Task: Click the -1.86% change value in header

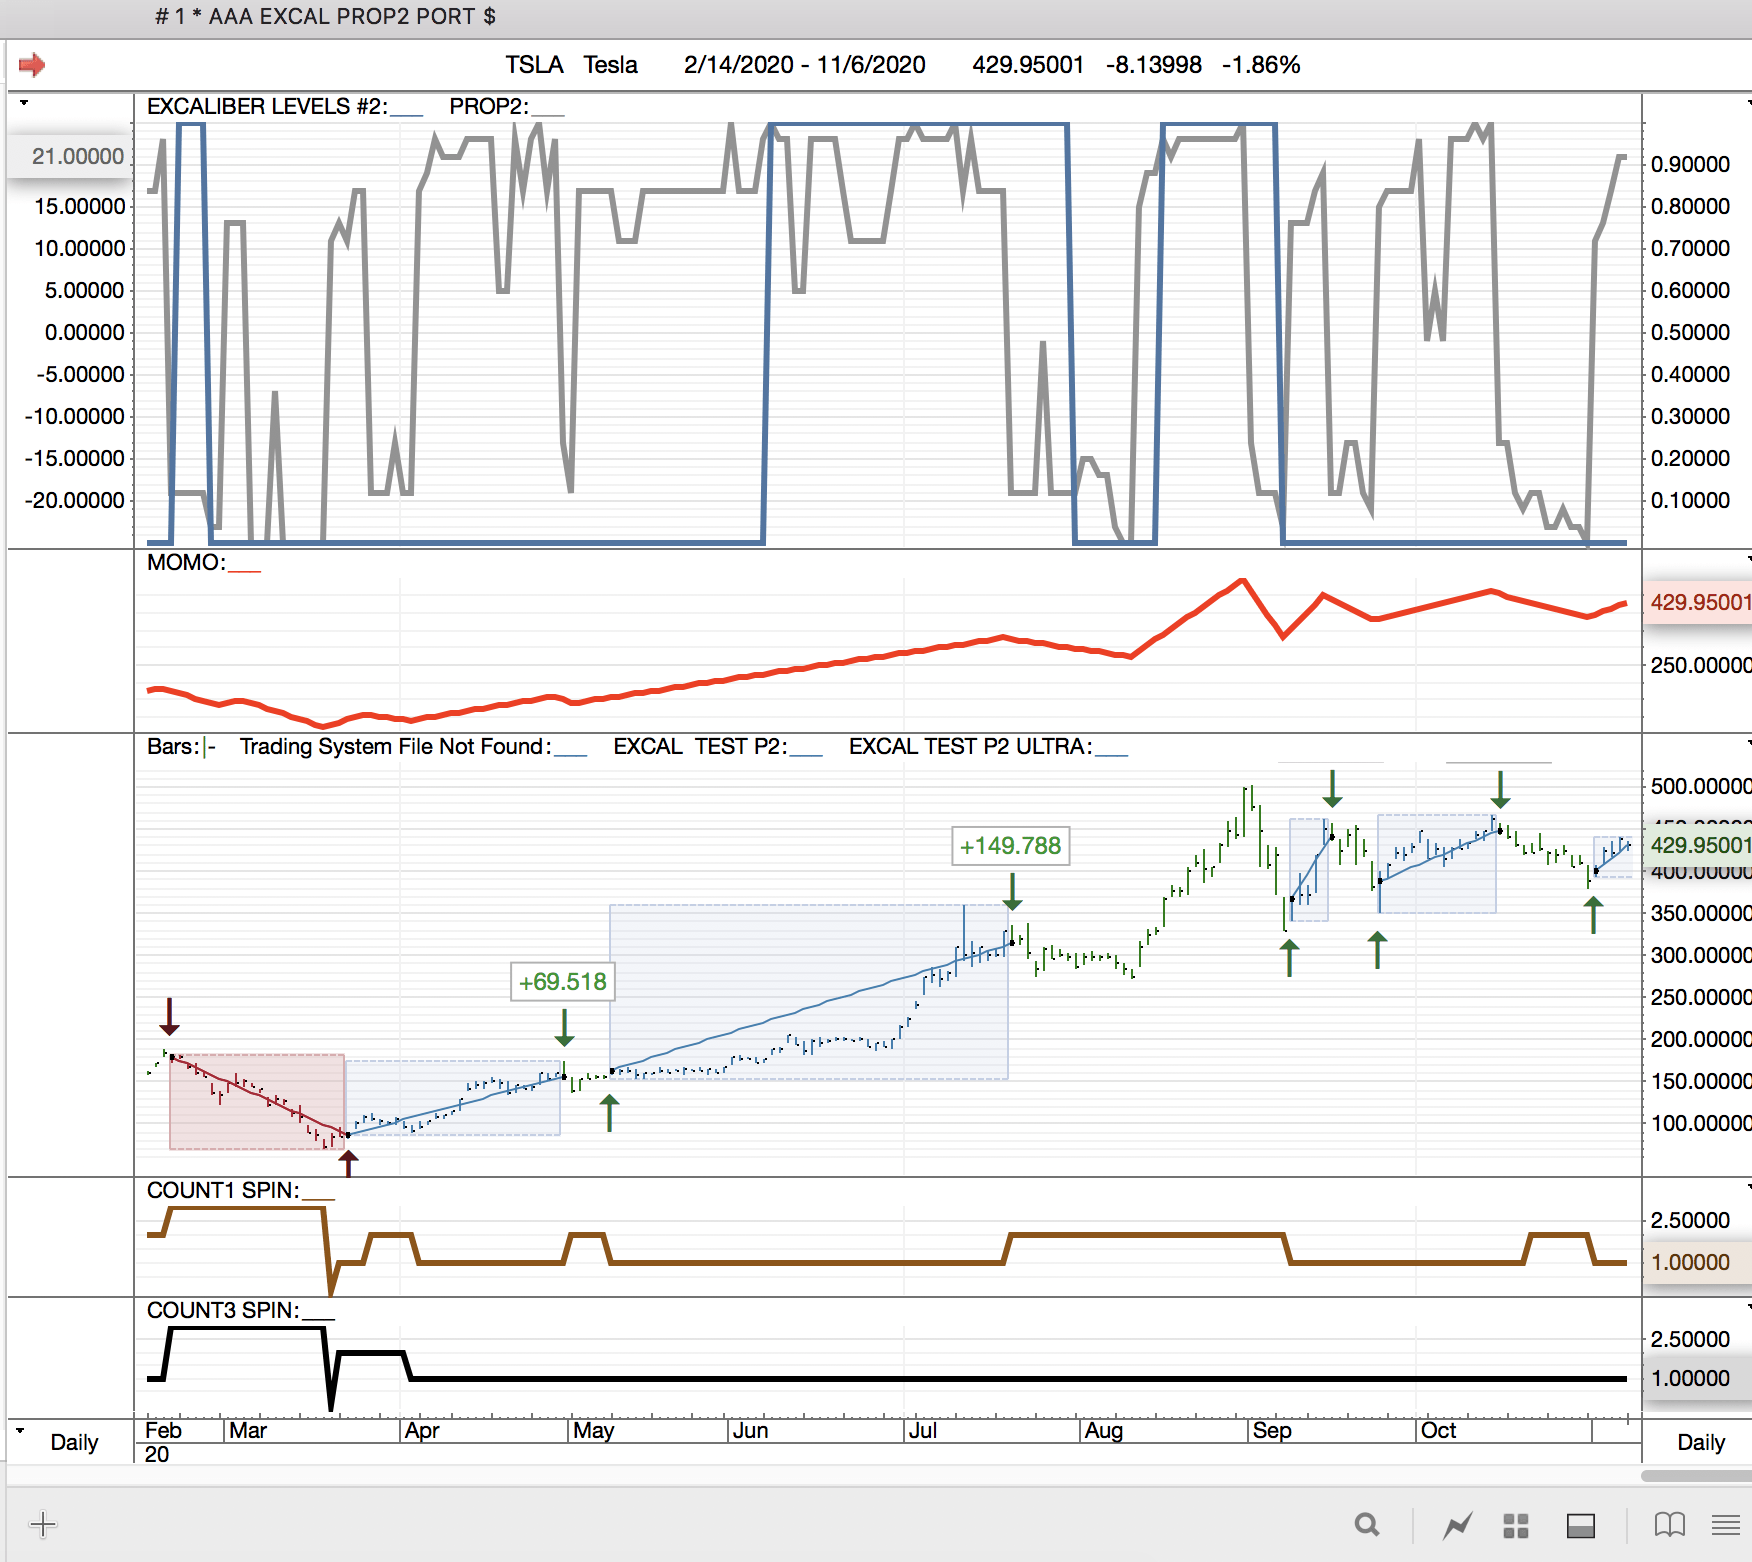Action: coord(1261,65)
